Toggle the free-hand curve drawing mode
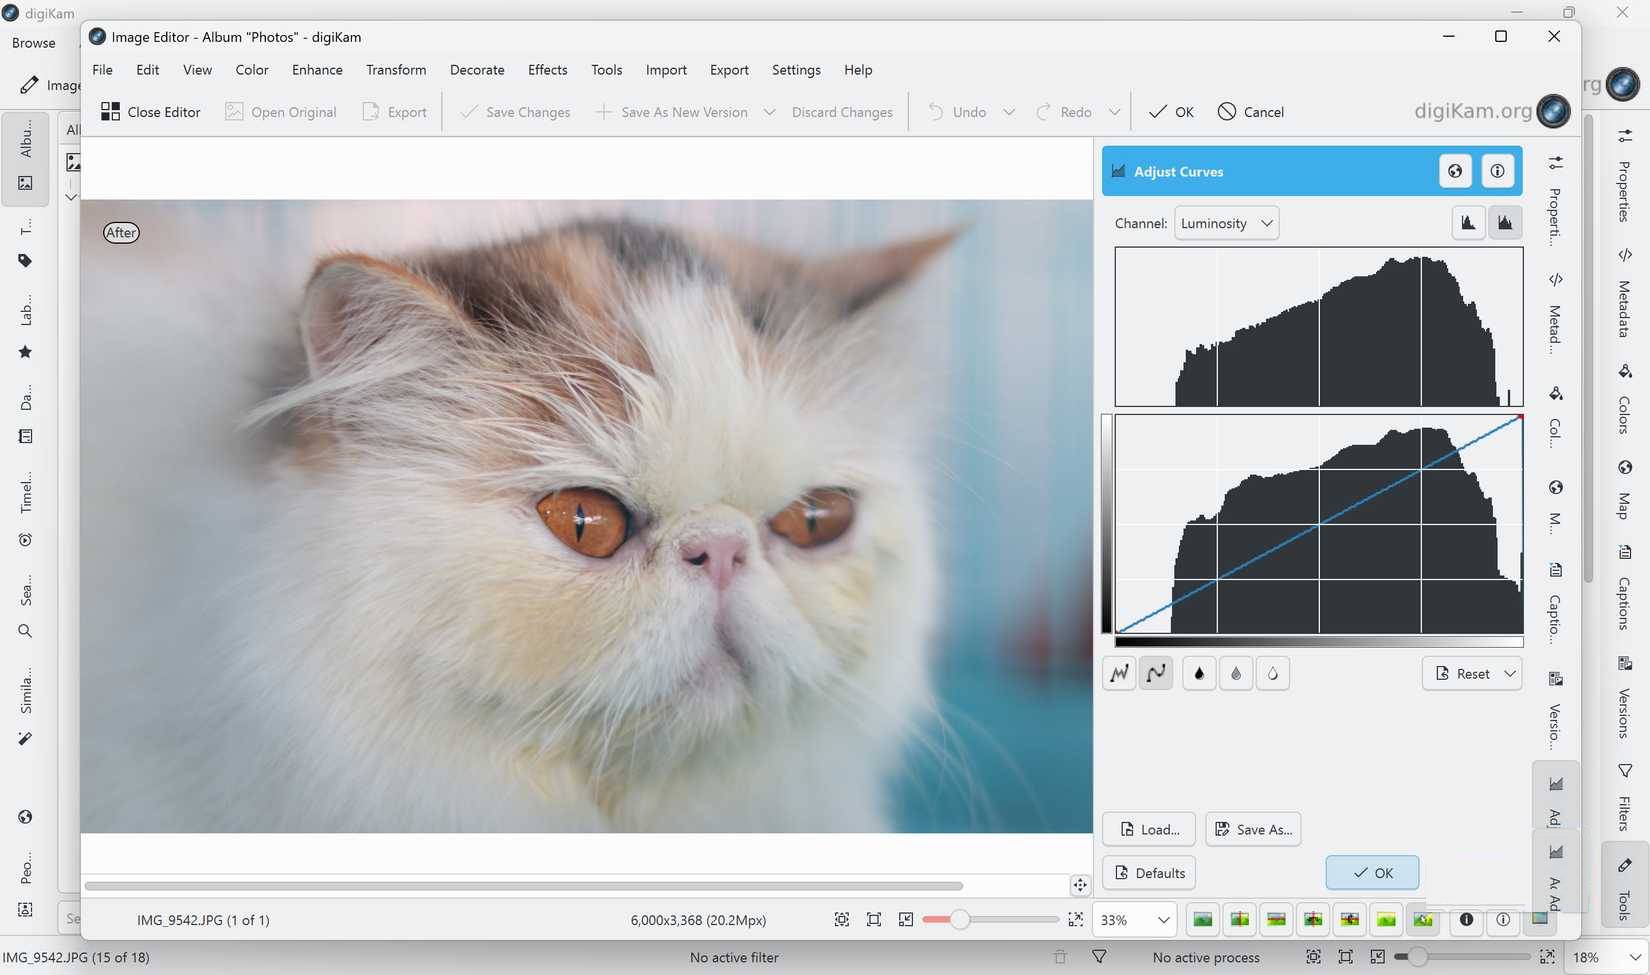 pos(1119,673)
